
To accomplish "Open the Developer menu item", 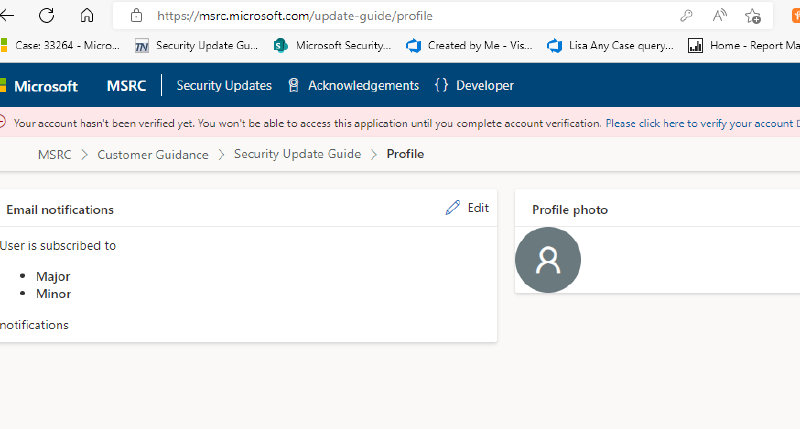I will (474, 86).
